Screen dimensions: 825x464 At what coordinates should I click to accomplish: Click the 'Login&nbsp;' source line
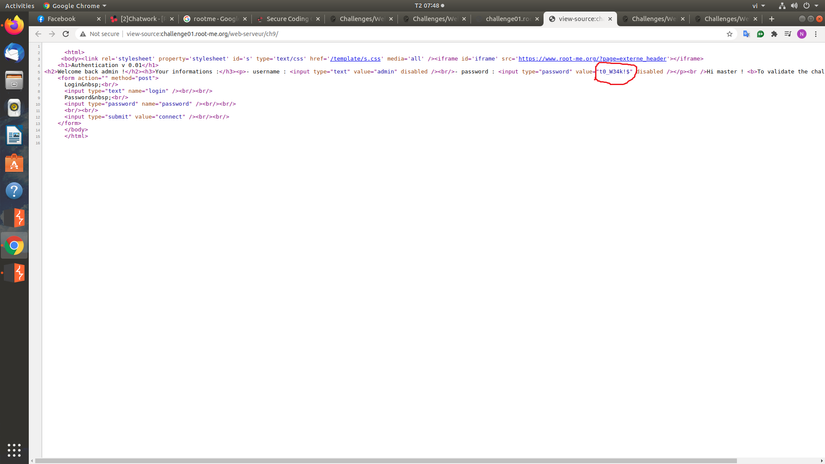(x=91, y=84)
